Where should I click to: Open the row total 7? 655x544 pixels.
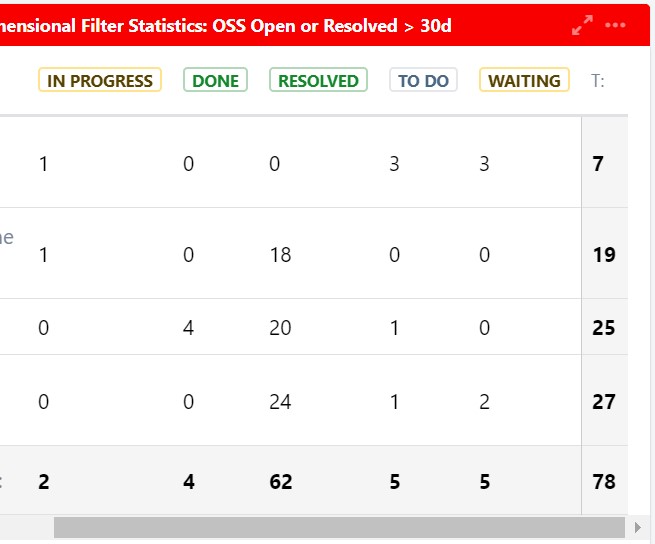point(598,163)
